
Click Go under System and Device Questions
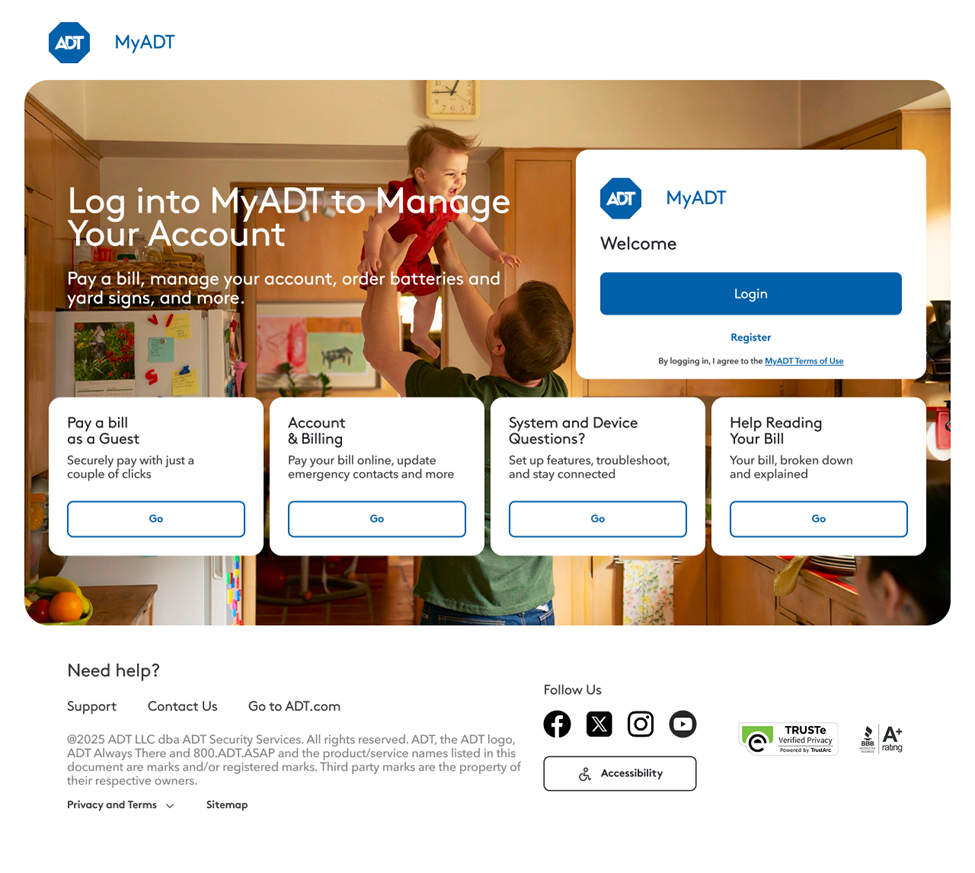(x=598, y=519)
